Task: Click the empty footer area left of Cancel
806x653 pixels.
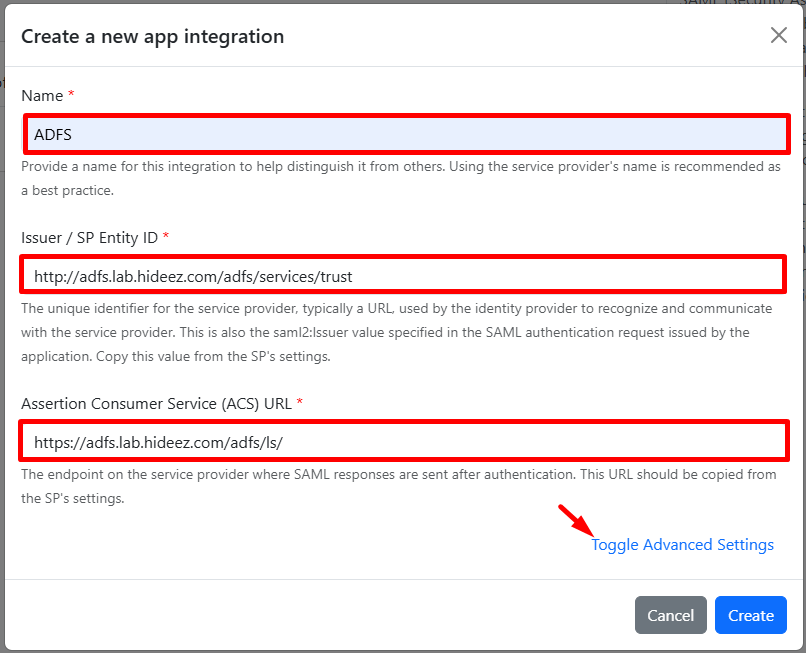Action: click(300, 615)
